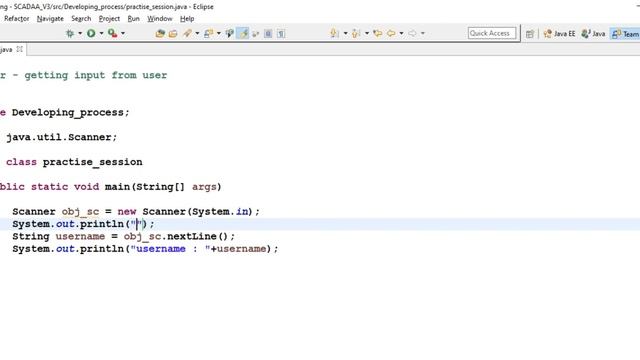Click the Annotation navigation toolbar icon
This screenshot has width=640, height=360.
coord(209,33)
